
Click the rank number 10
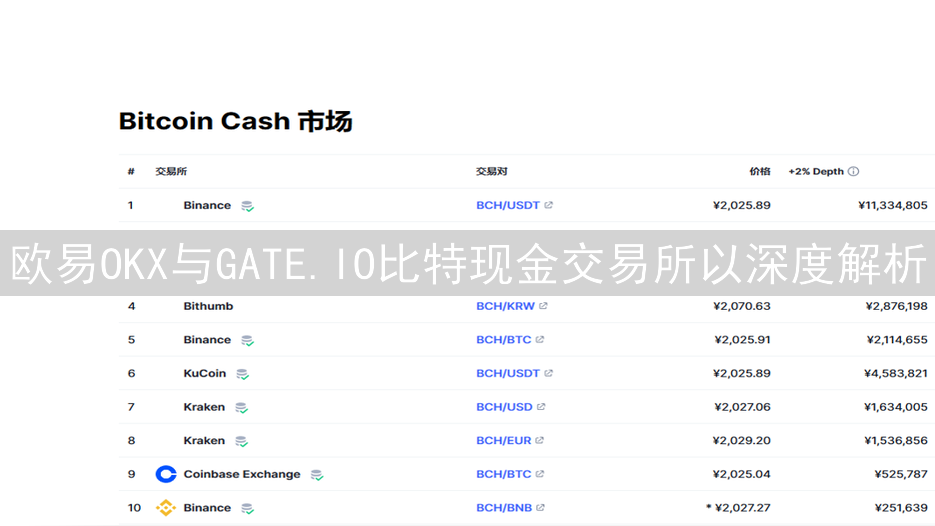pyautogui.click(x=134, y=508)
